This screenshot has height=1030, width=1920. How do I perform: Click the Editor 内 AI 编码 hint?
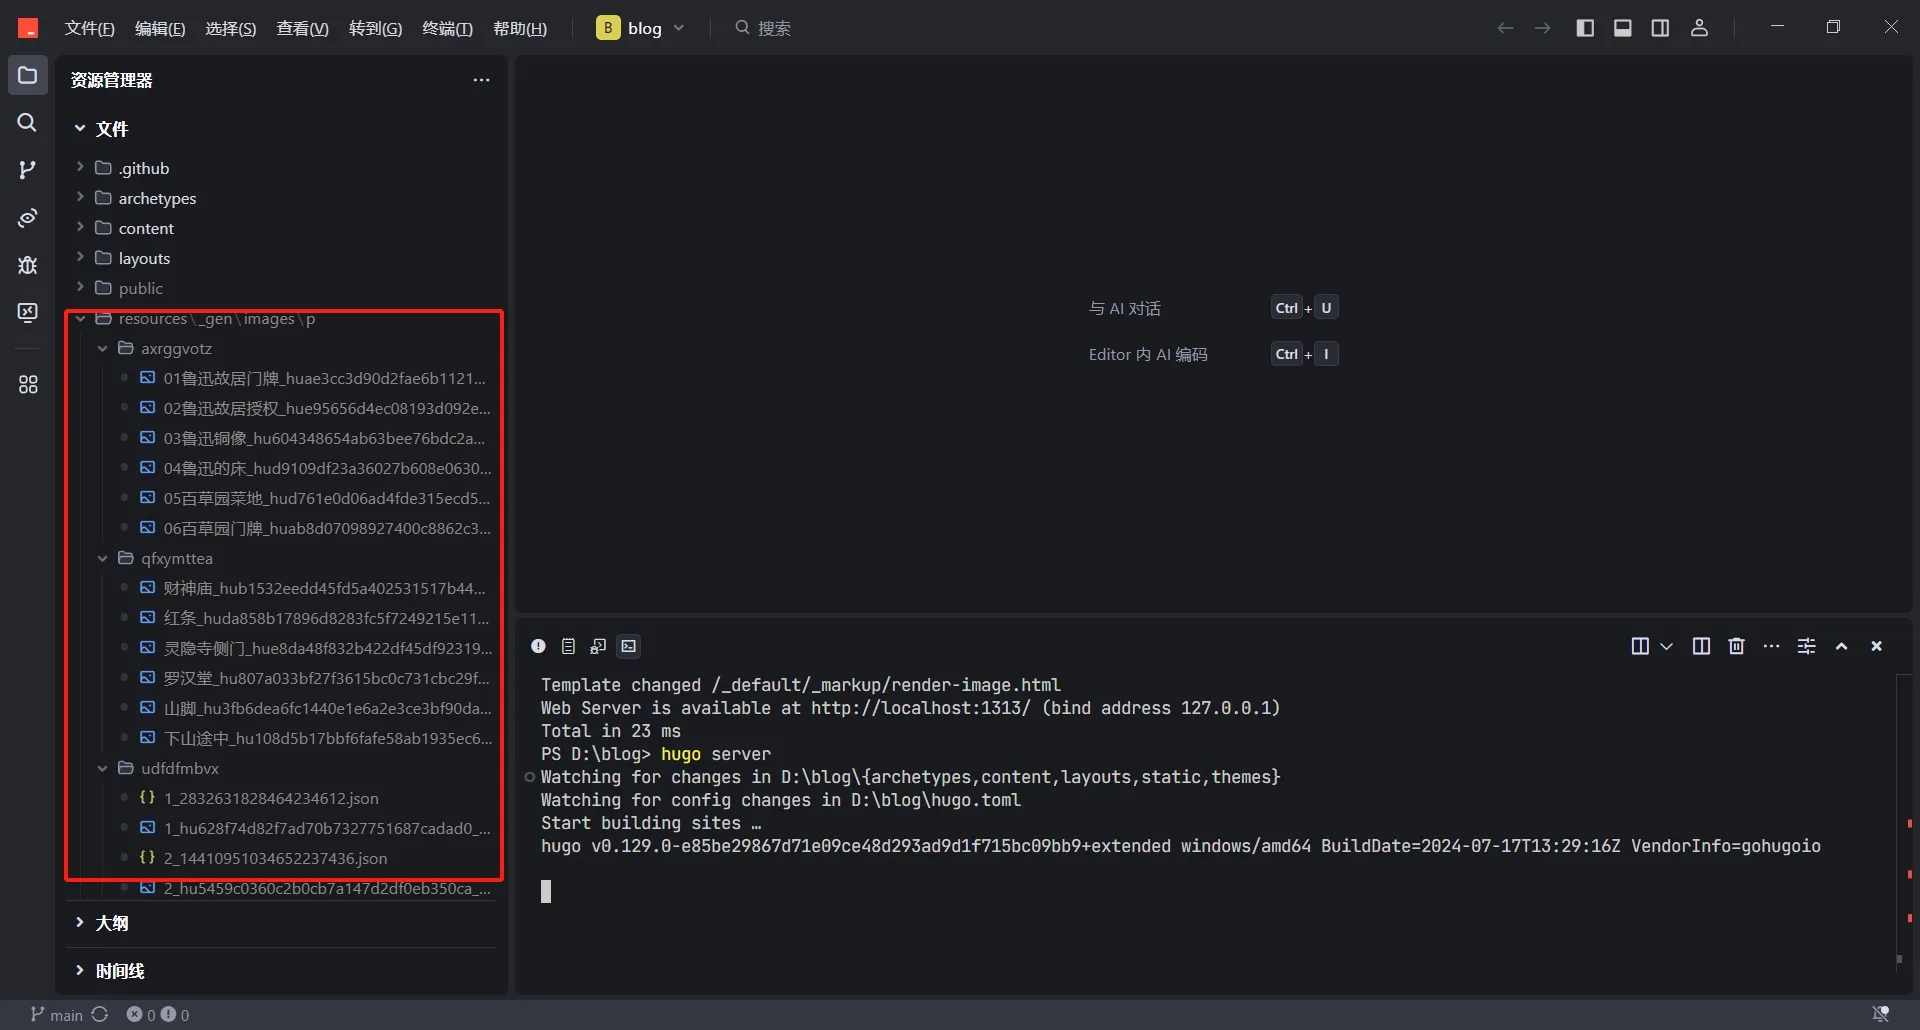pyautogui.click(x=1148, y=354)
